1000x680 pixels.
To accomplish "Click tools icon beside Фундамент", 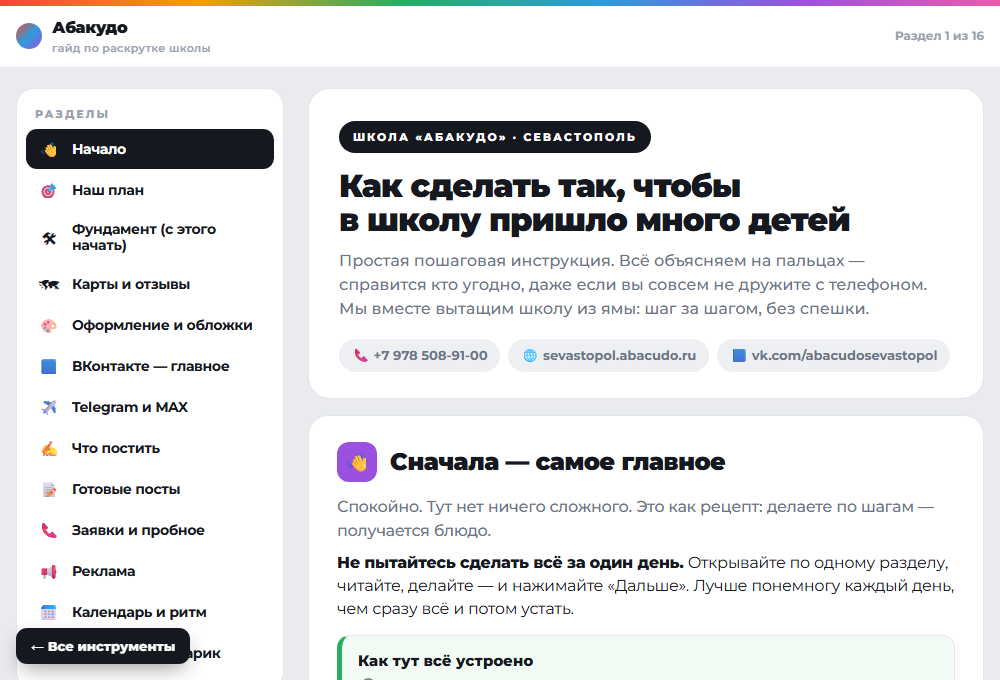I will pyautogui.click(x=49, y=238).
